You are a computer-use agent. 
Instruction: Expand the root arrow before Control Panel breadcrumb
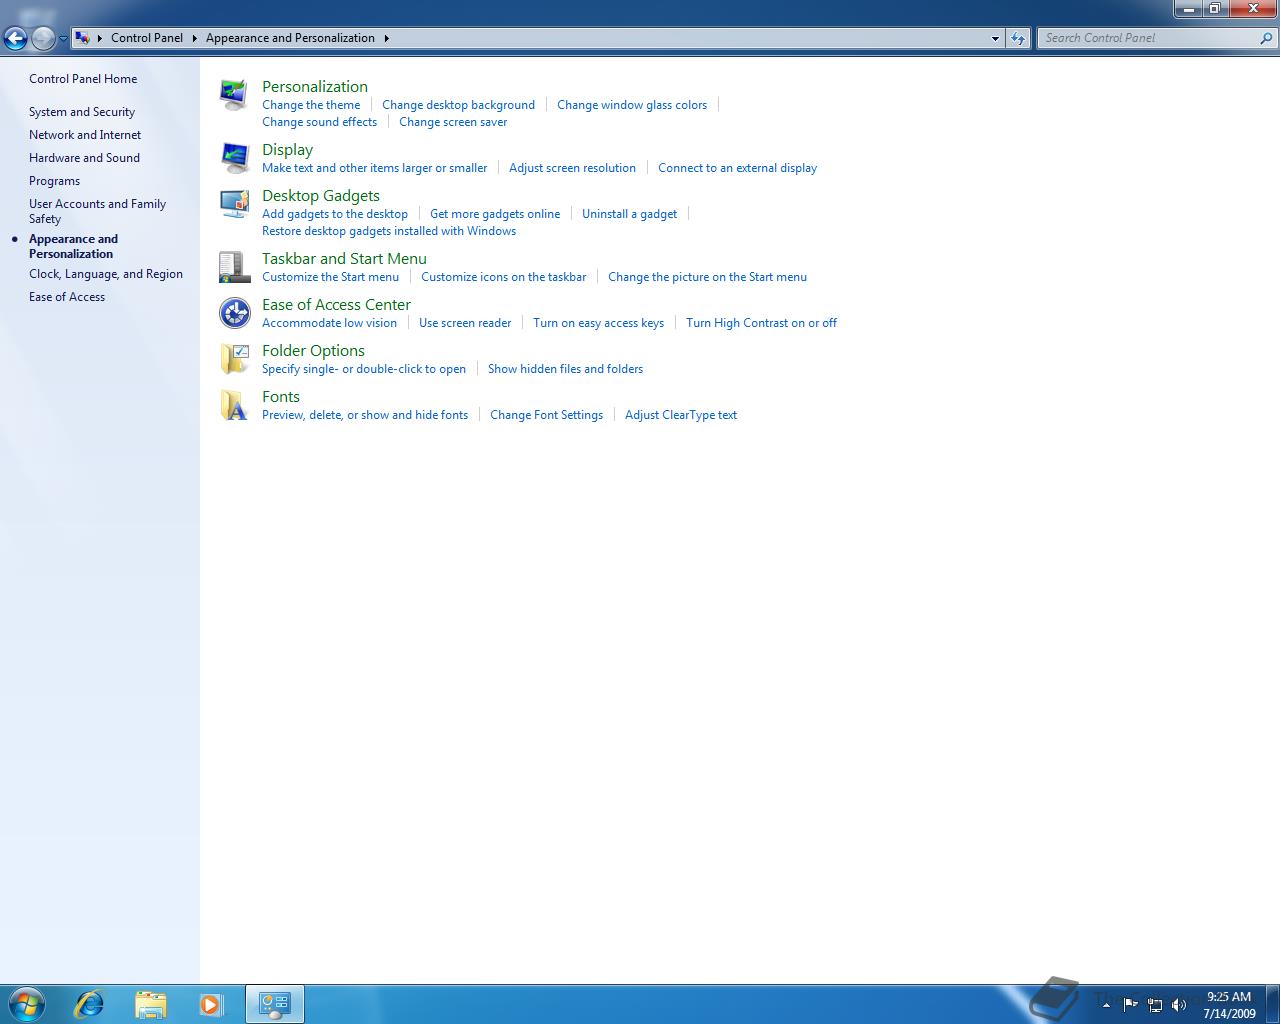100,38
